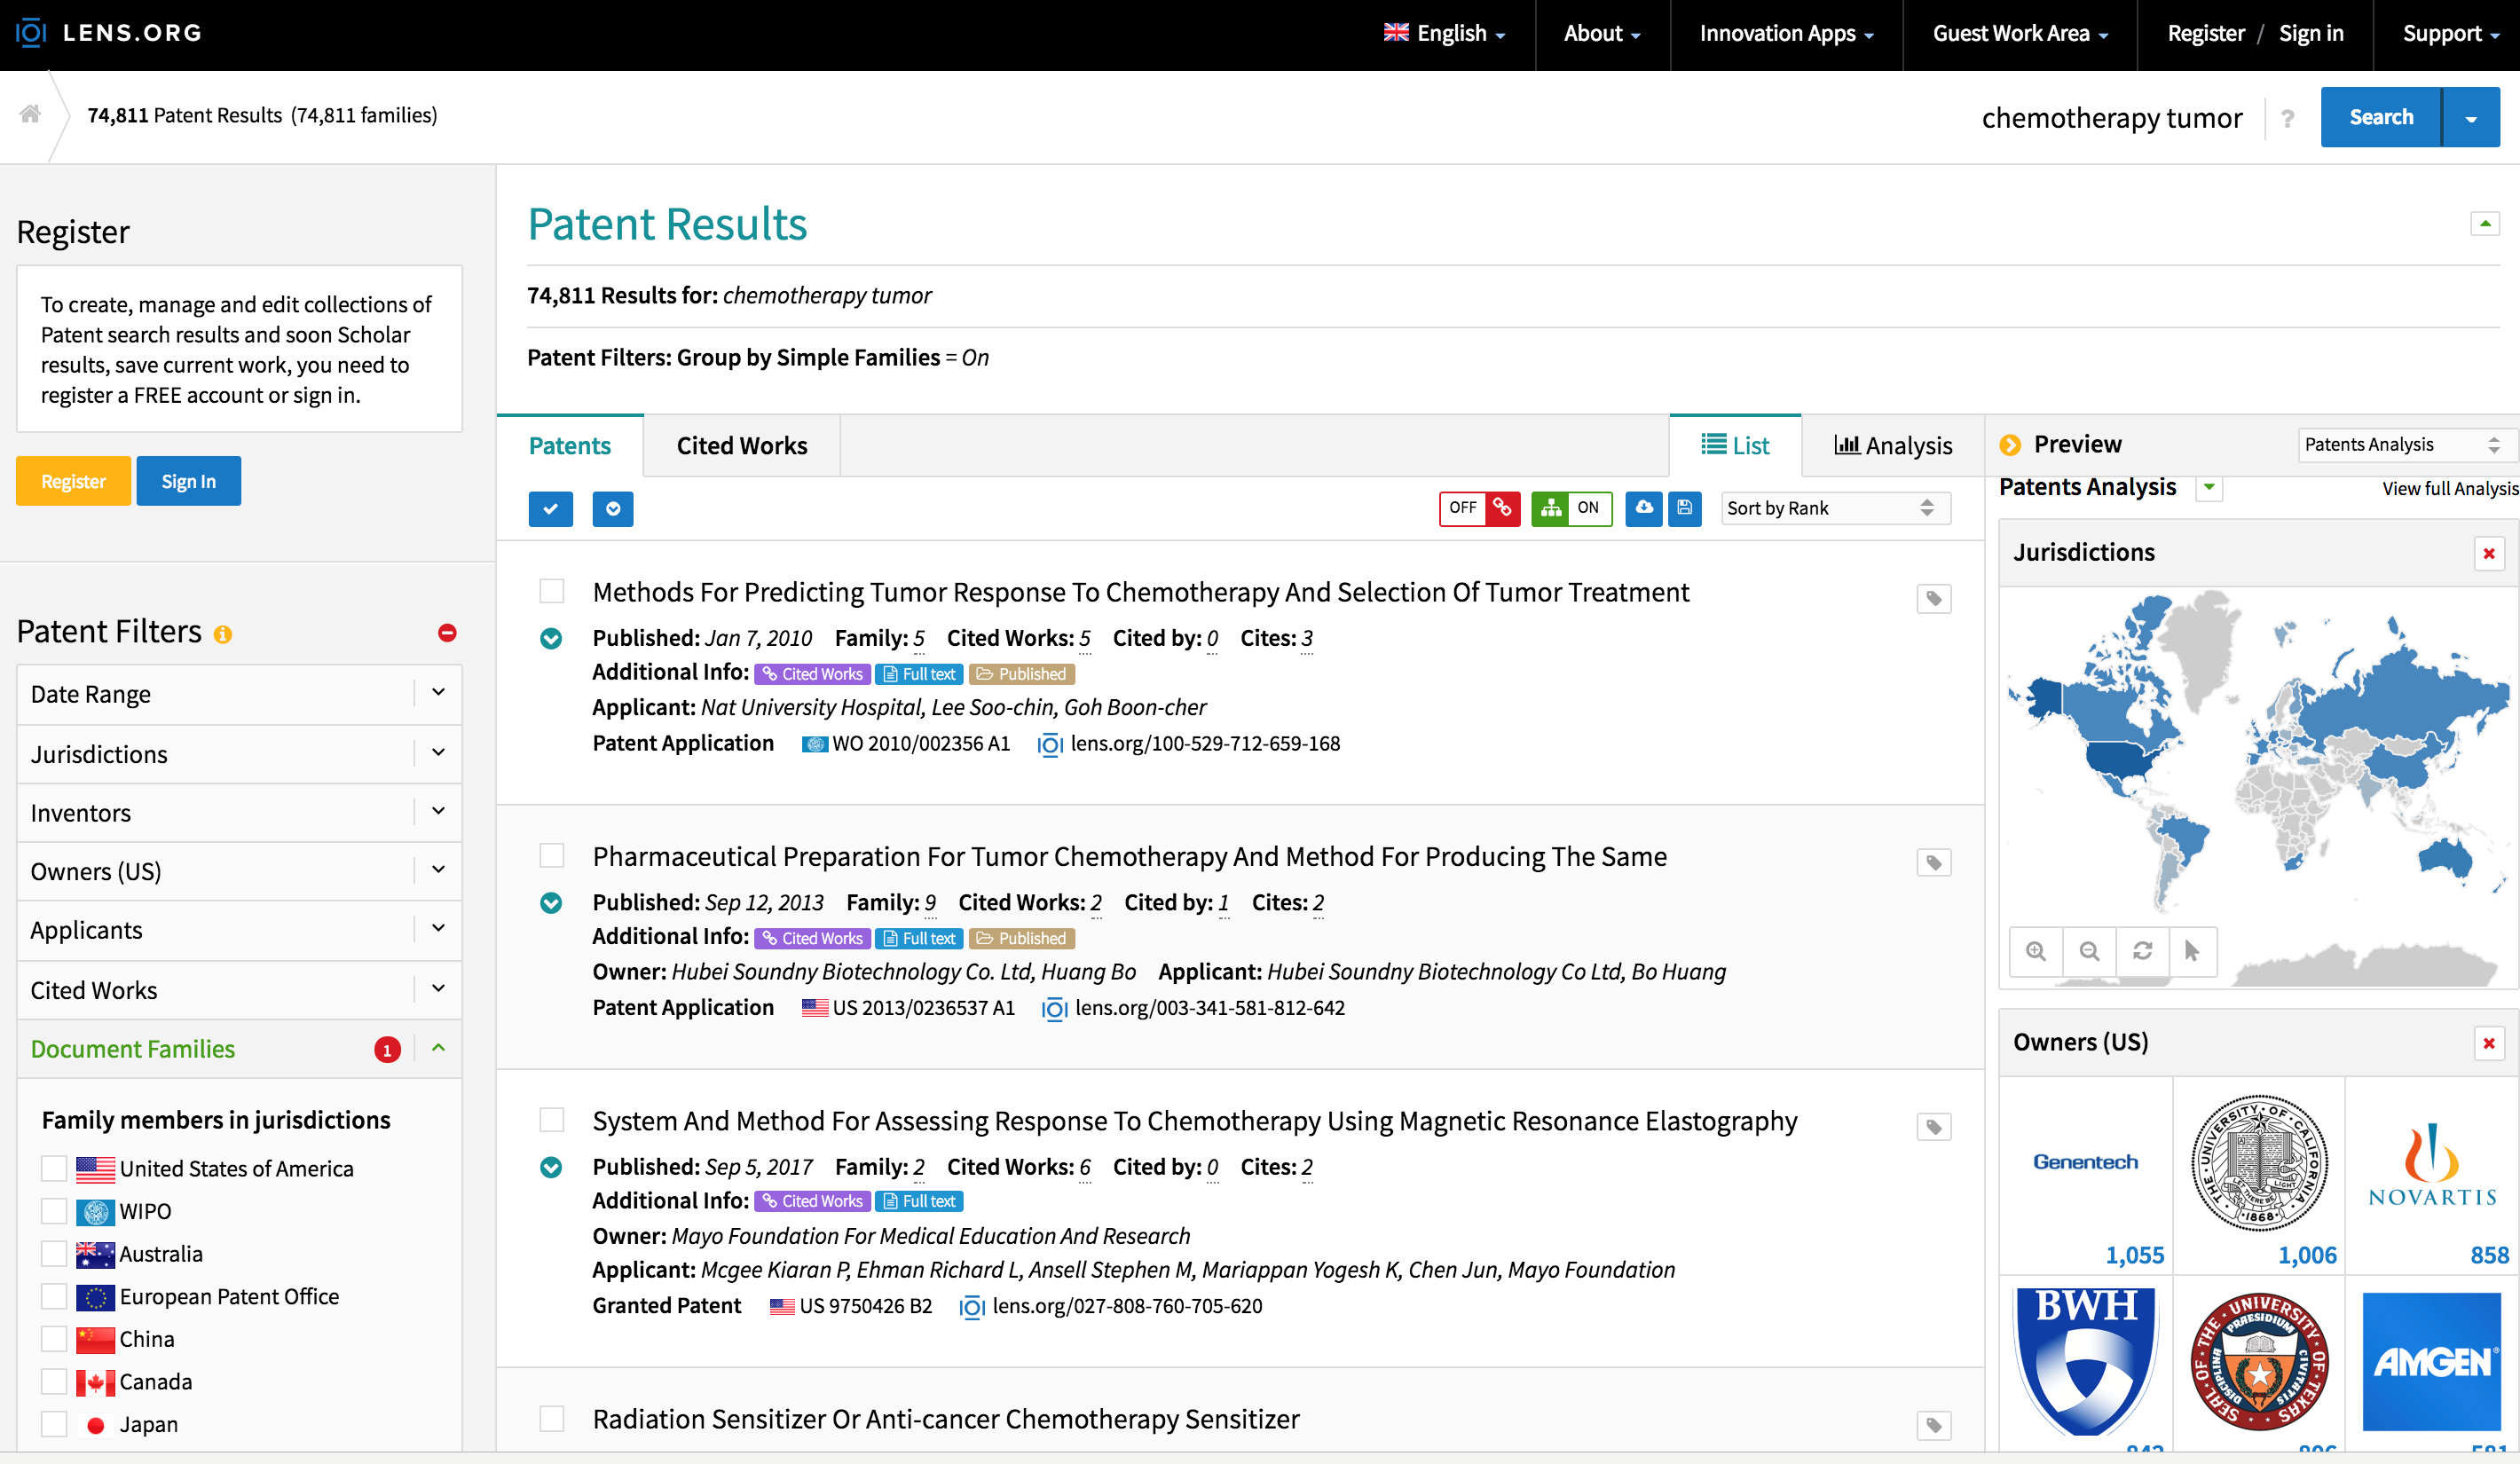The width and height of the screenshot is (2520, 1464).
Task: Click the blue Search button
Action: (2380, 117)
